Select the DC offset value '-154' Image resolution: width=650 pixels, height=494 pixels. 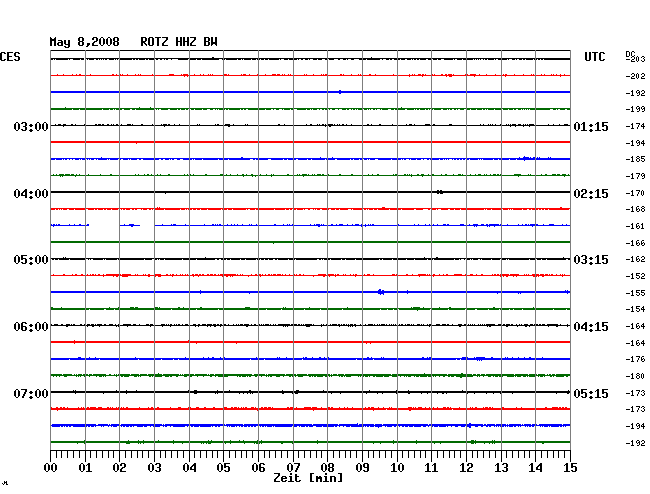tap(635, 309)
